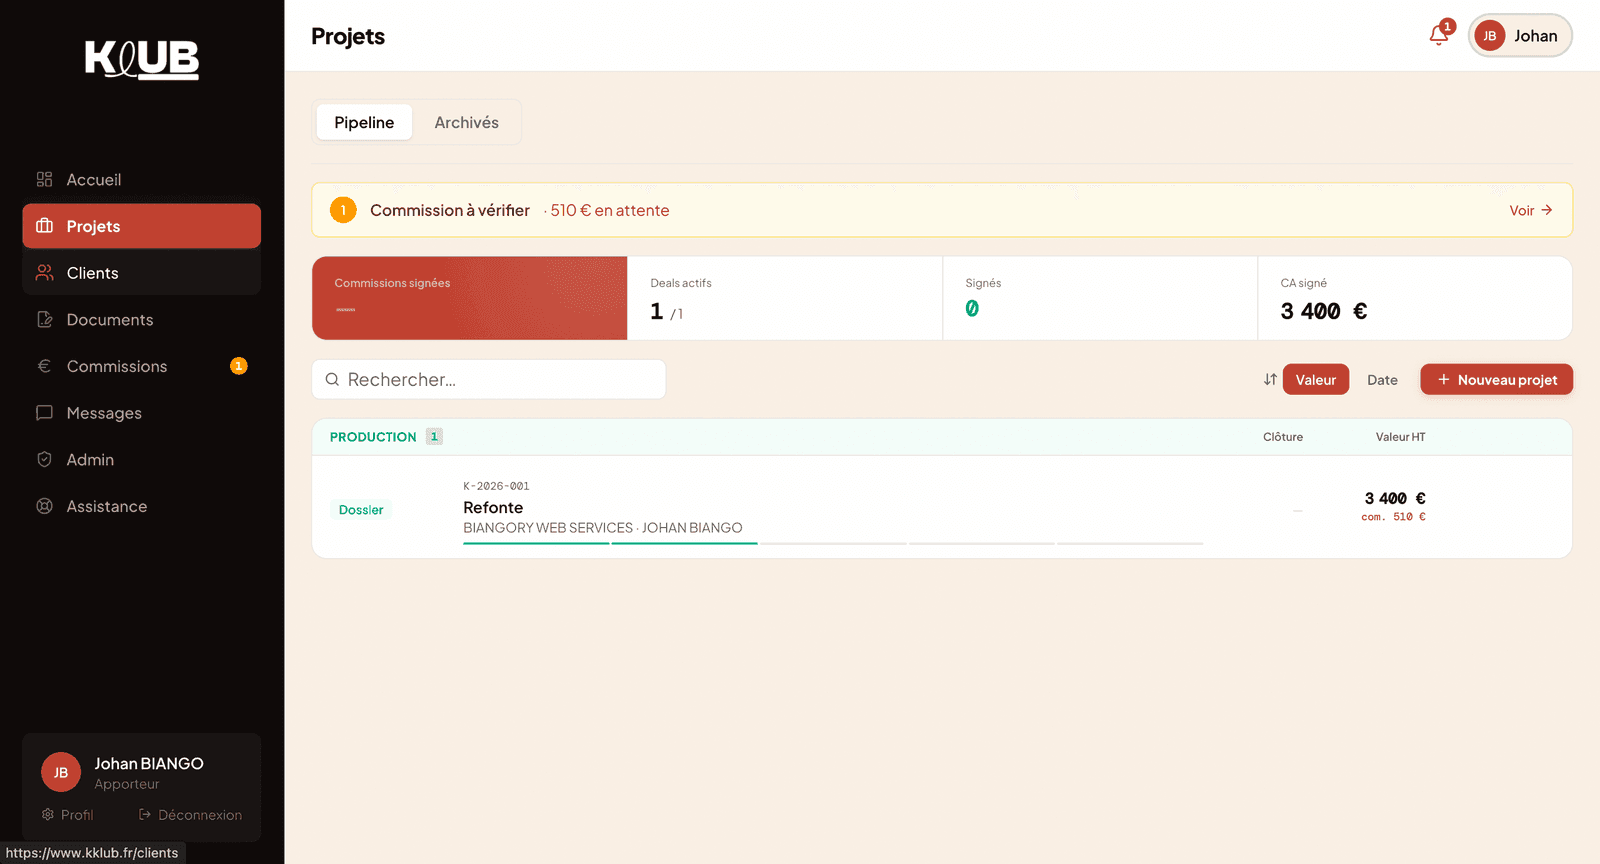This screenshot has width=1600, height=864.
Task: Create a Nouveau projet
Action: tap(1496, 380)
